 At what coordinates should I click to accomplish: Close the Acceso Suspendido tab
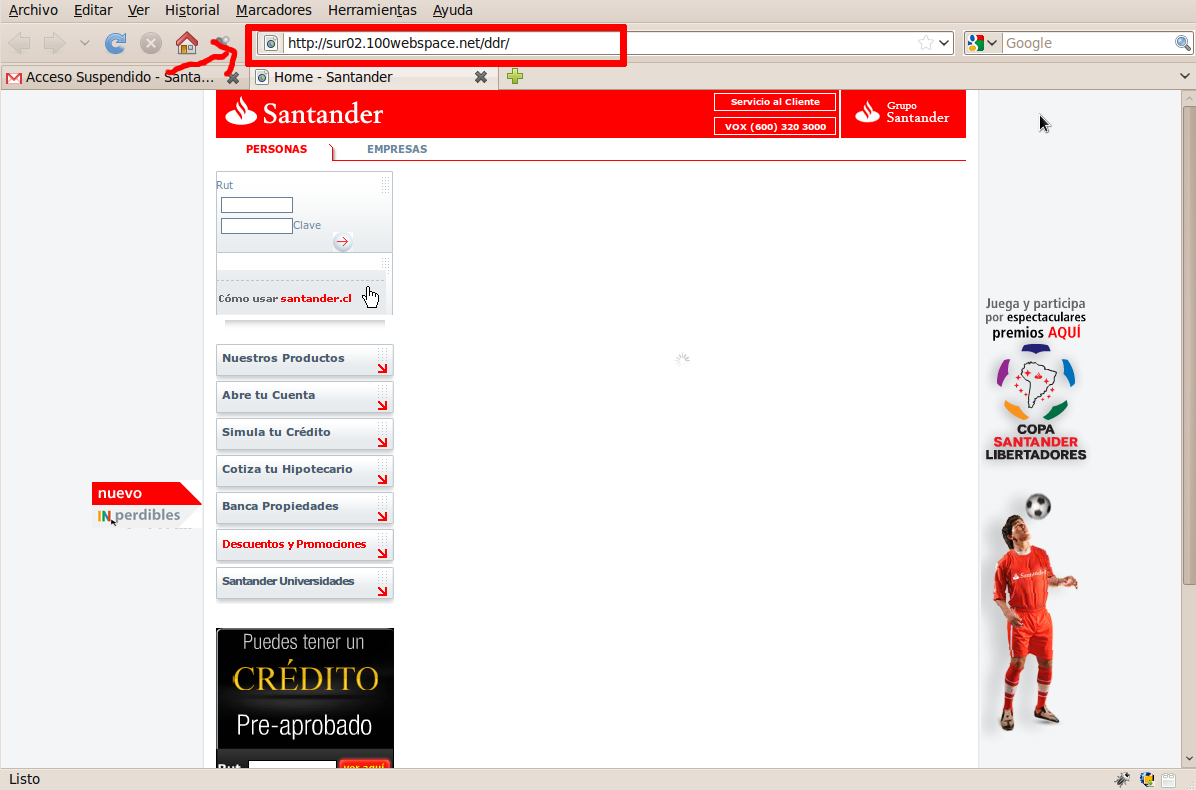click(x=233, y=77)
